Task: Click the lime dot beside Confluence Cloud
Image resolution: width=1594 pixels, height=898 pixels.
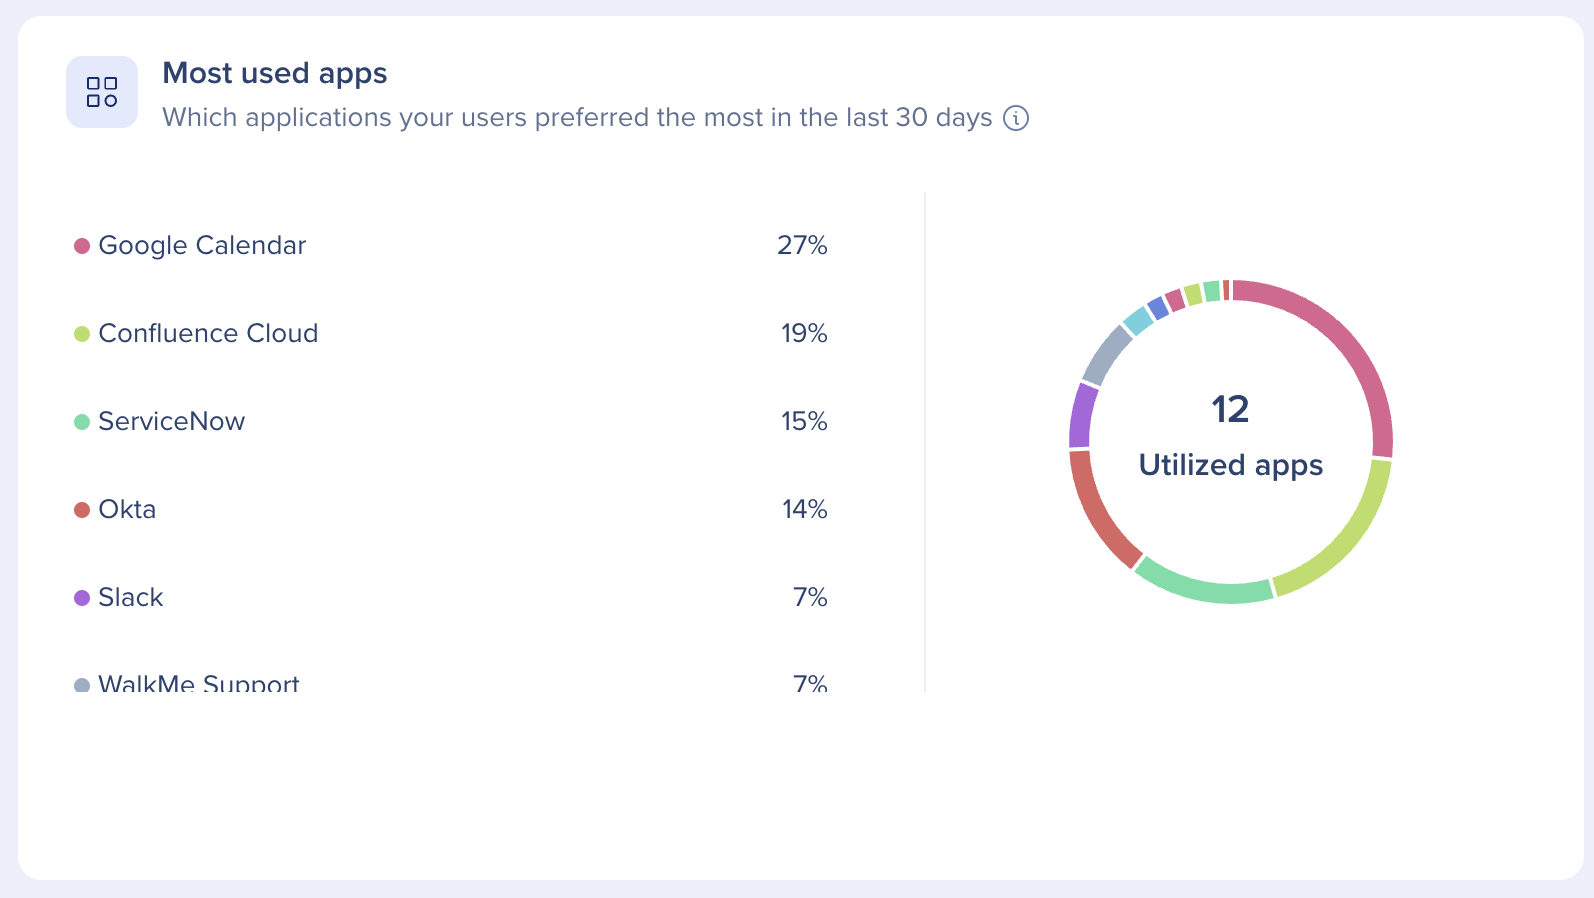Action: (82, 334)
